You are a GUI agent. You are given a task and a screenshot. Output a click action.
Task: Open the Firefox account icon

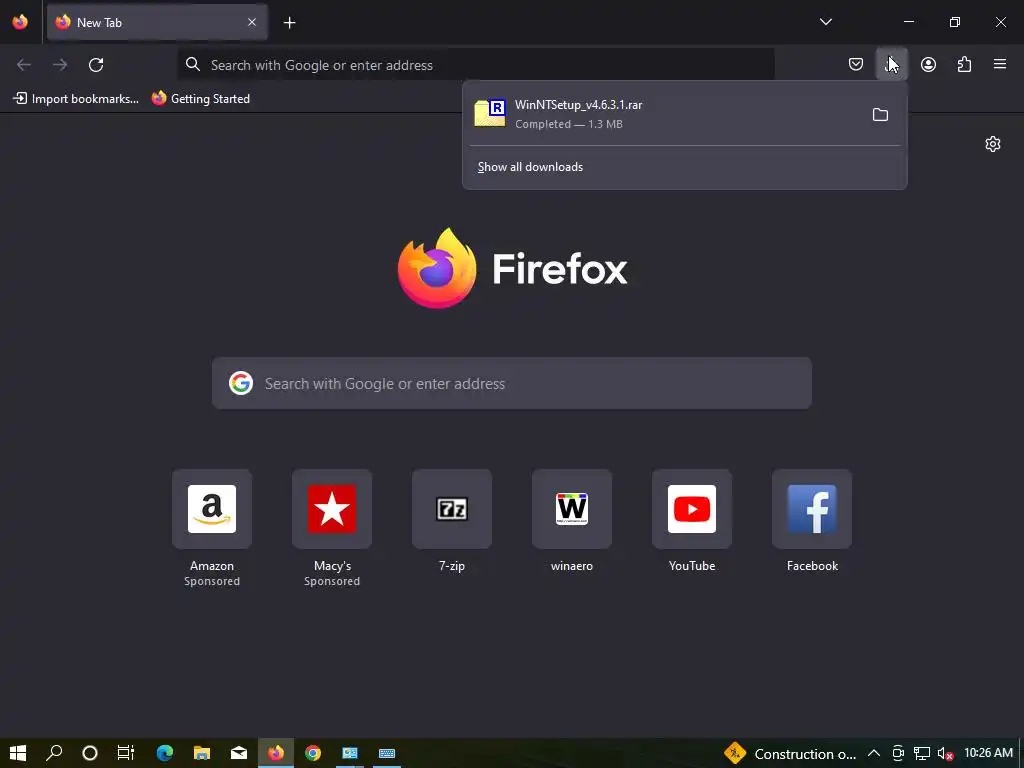pyautogui.click(x=928, y=65)
